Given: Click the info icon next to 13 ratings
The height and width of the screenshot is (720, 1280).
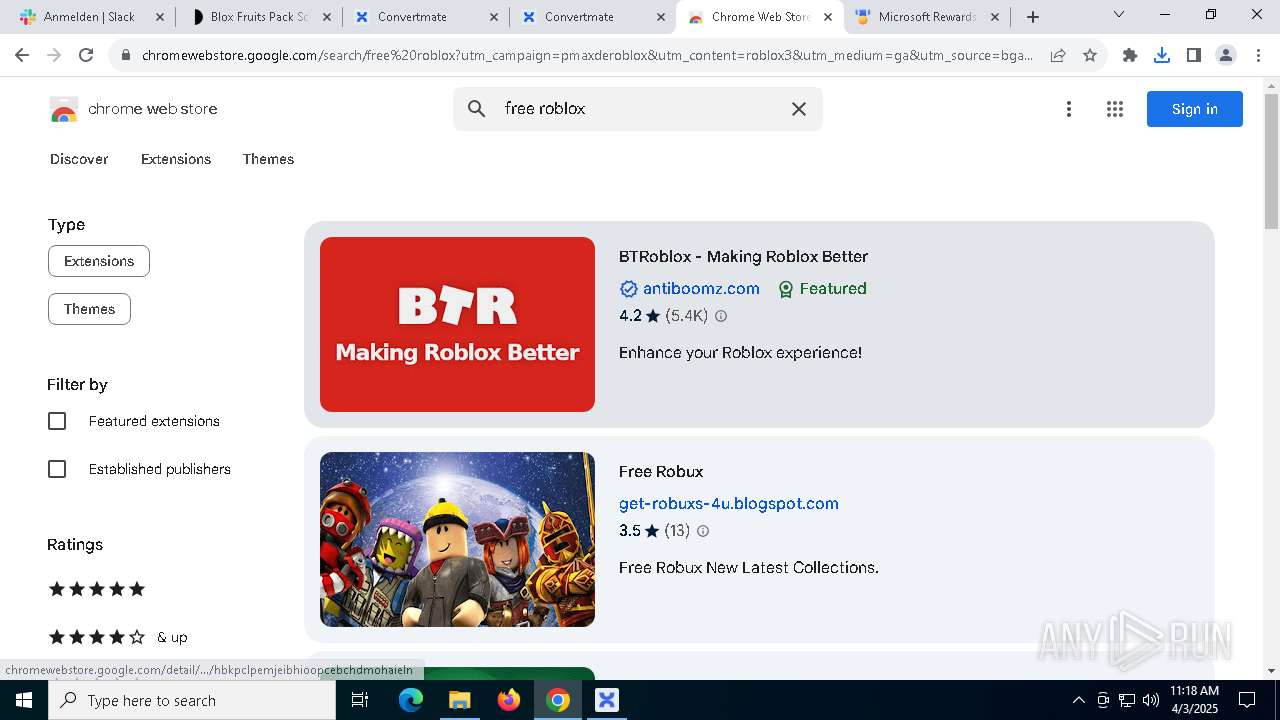Looking at the screenshot, I should click(x=703, y=531).
